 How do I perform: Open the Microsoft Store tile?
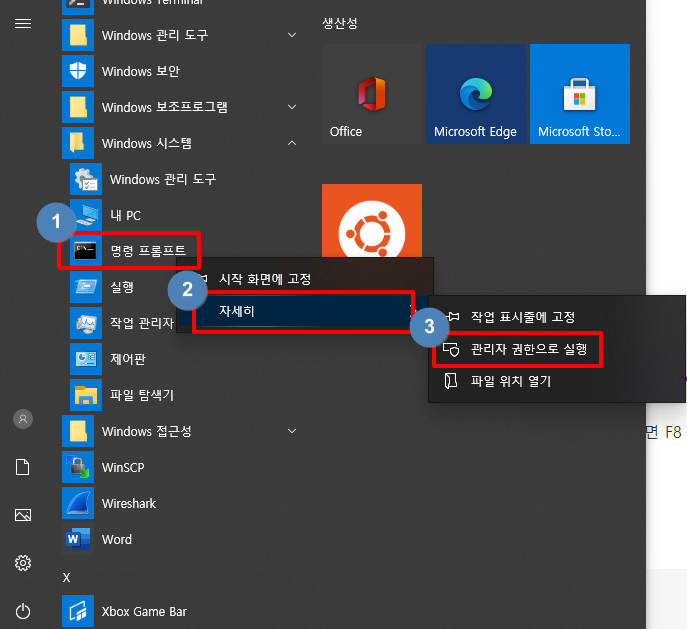click(580, 94)
